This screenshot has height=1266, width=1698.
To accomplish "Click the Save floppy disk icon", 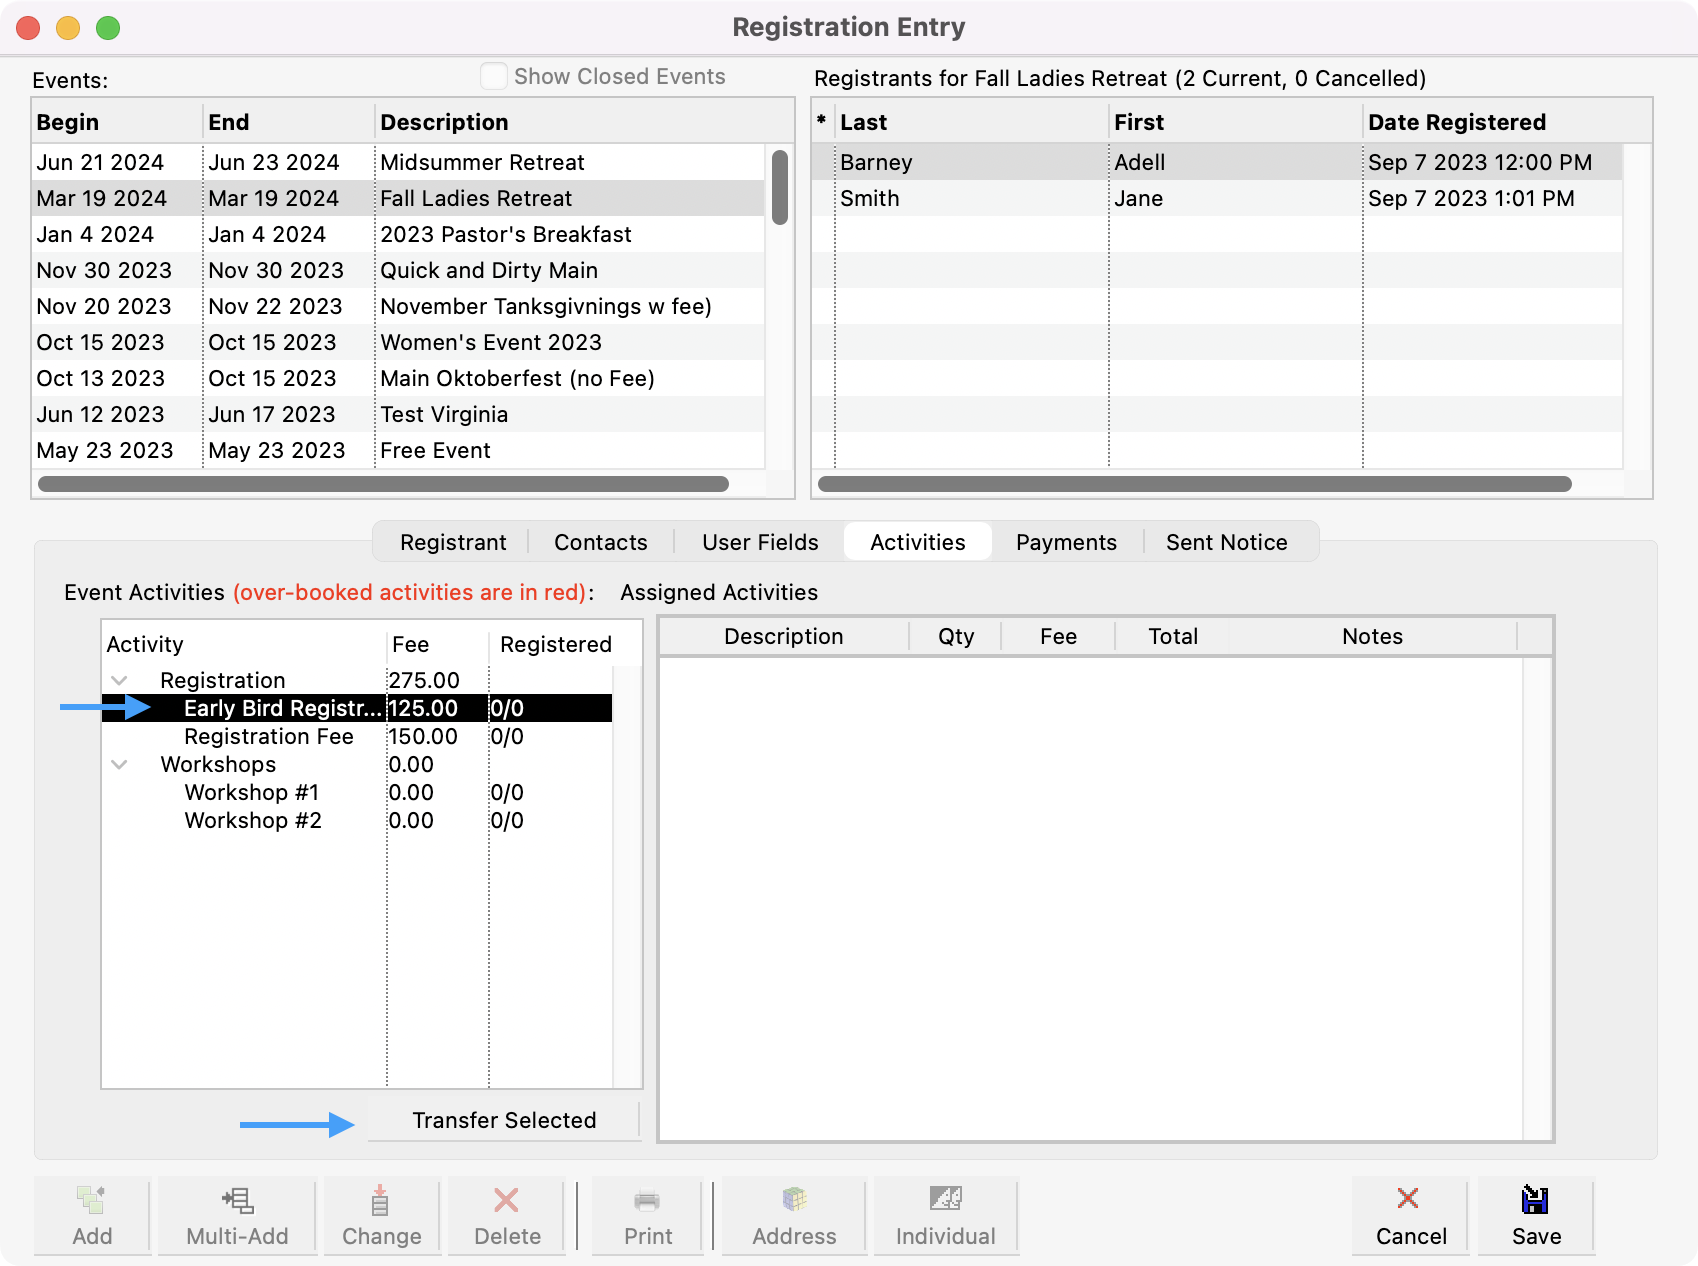I will coord(1535,1200).
